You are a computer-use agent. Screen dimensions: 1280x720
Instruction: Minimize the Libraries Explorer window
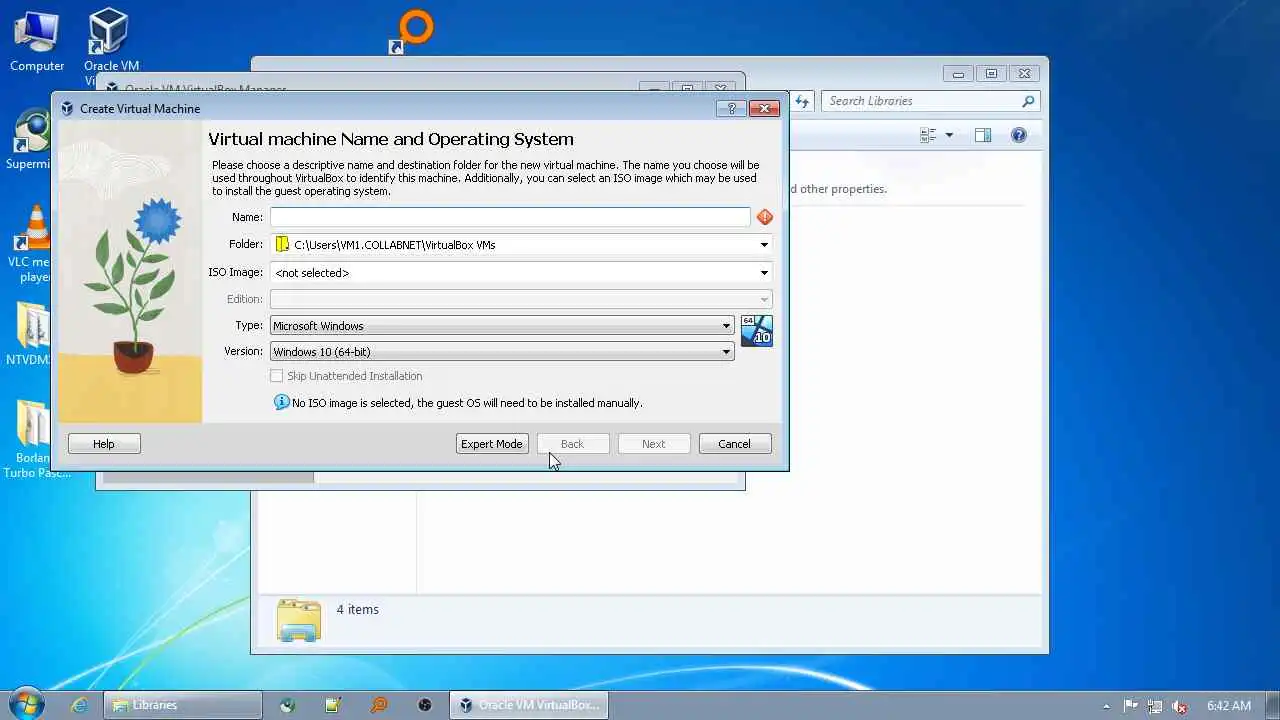tap(958, 74)
